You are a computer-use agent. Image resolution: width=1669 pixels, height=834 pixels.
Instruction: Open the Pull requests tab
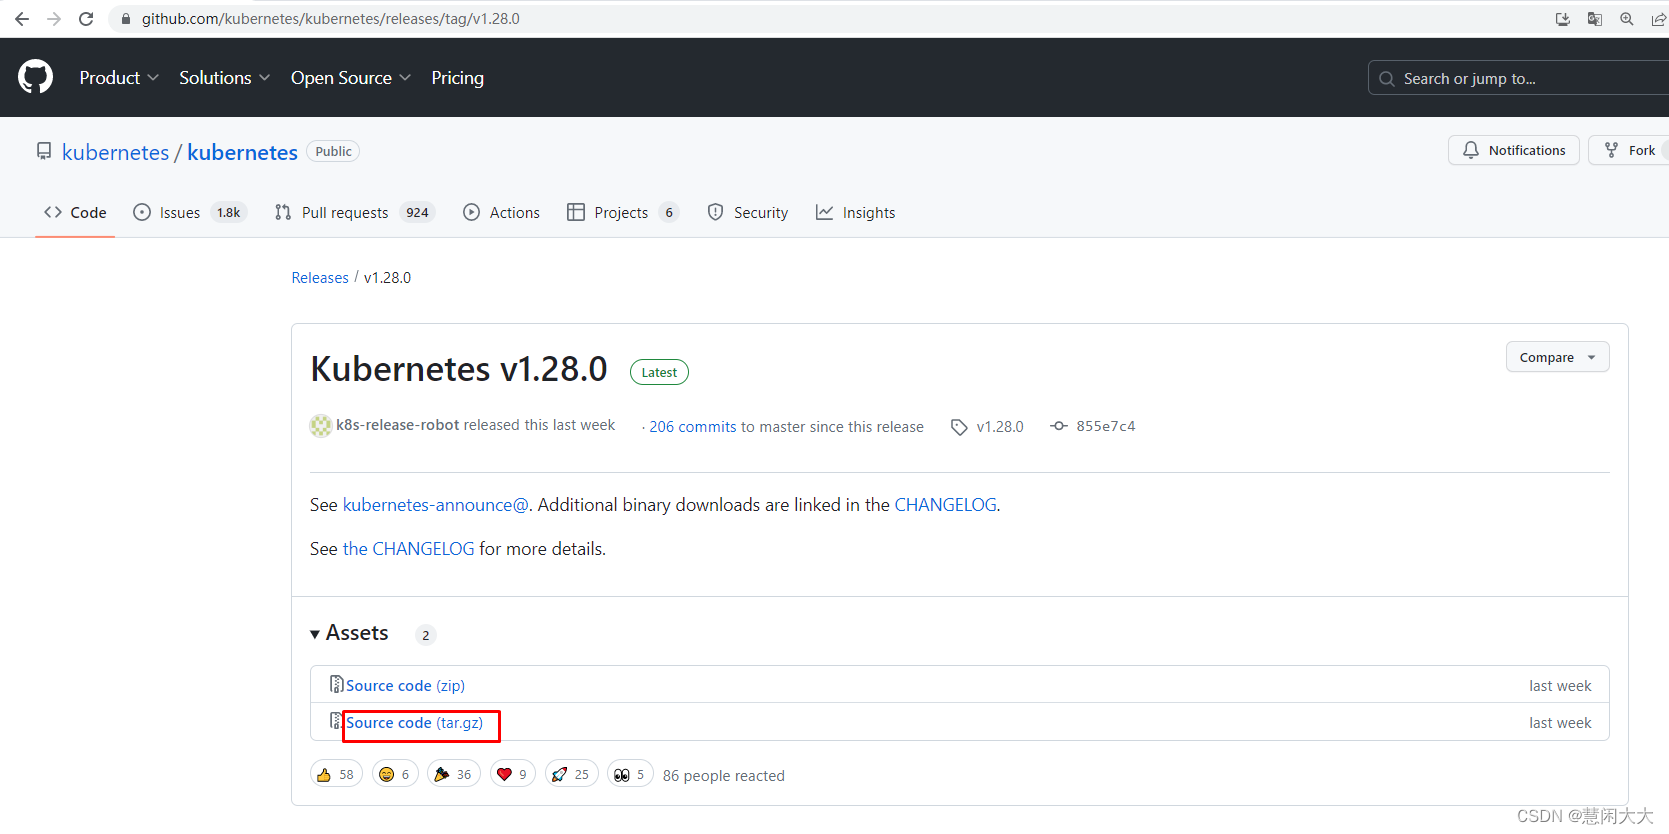tap(354, 212)
